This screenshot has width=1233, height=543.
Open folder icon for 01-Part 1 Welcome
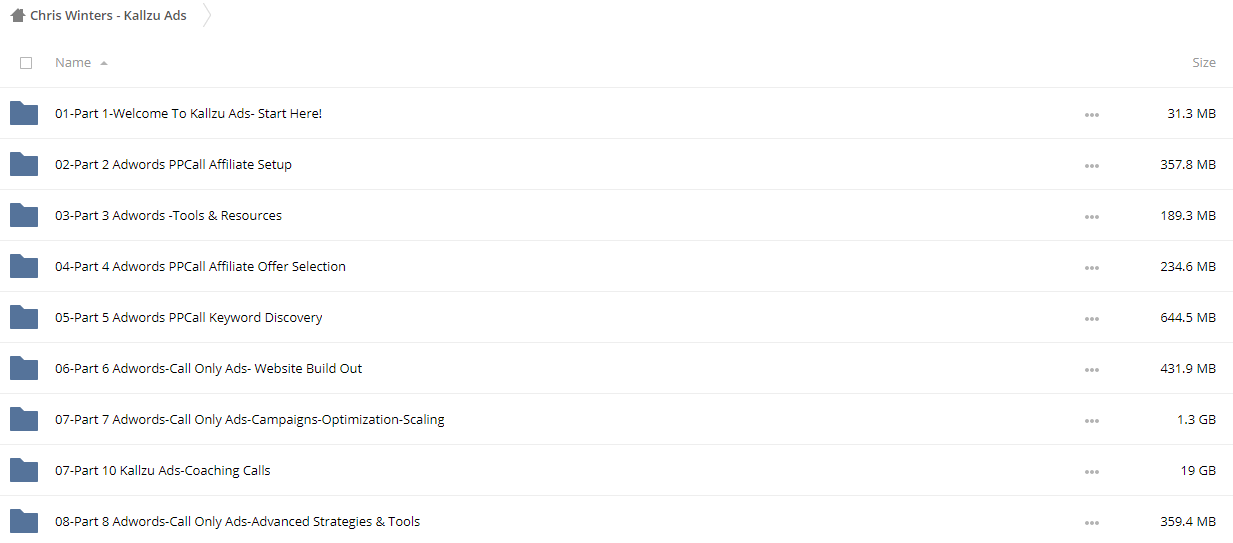click(x=24, y=113)
